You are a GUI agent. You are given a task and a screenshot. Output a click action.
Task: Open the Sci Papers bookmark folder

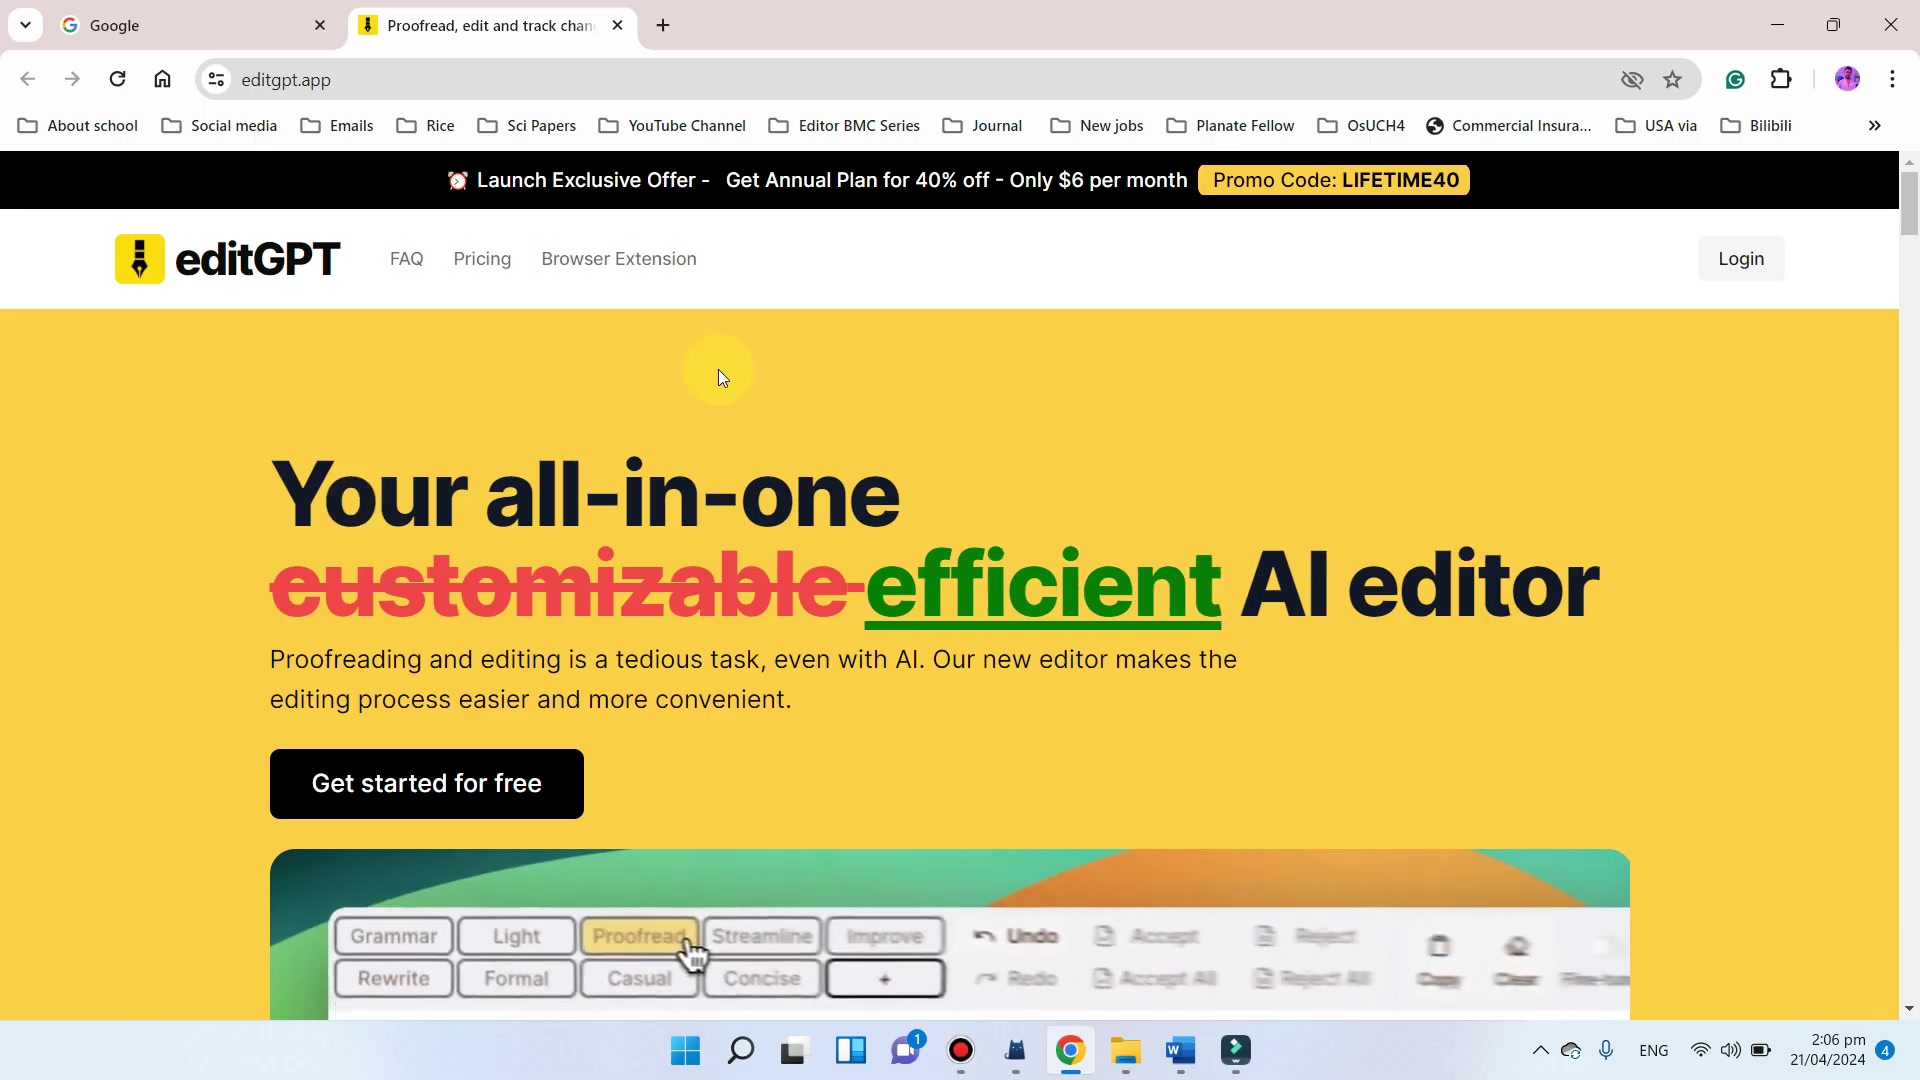tap(527, 126)
